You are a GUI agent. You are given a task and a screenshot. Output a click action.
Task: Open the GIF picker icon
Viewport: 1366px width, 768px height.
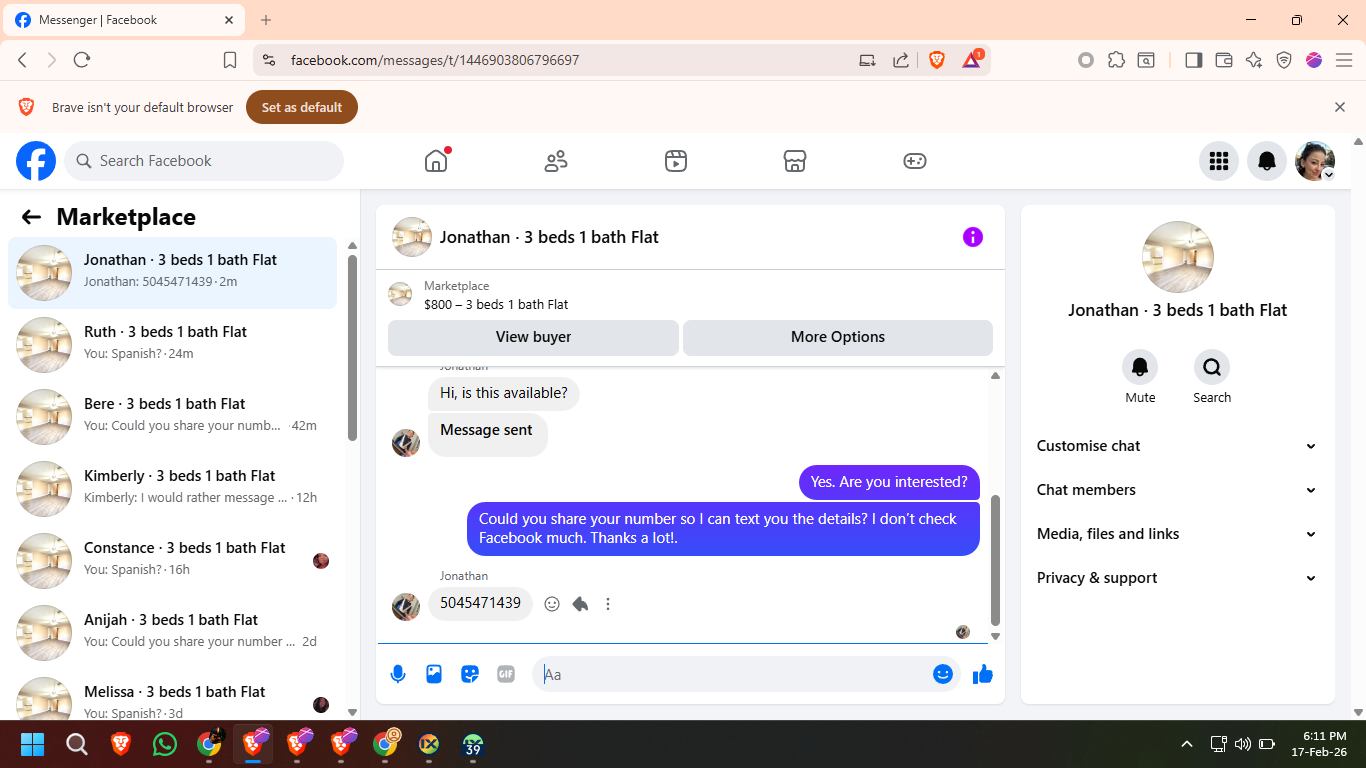pos(506,674)
